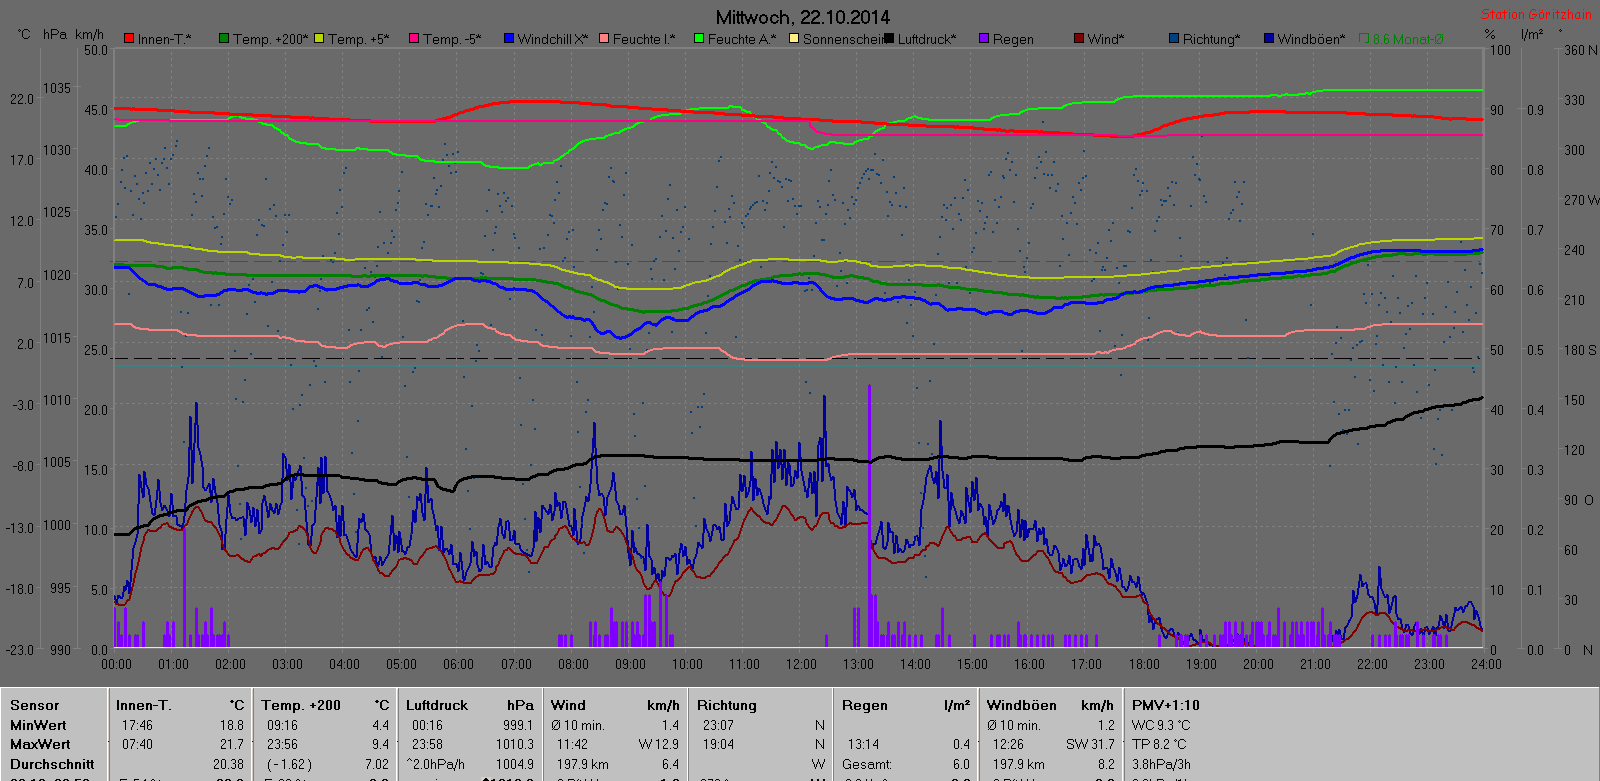Click the Luftdruck min value '999.1'
Image resolution: width=1600 pixels, height=781 pixels.
[518, 725]
